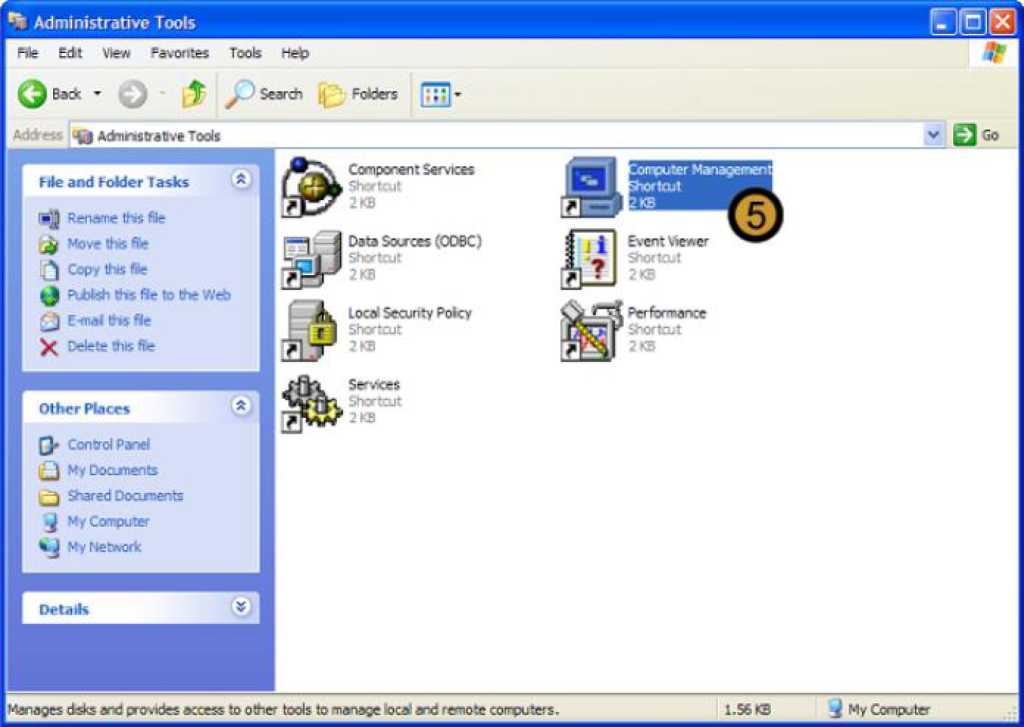Viewport: 1024px width, 727px height.
Task: Select the Computer Management shortcut icon
Action: click(591, 187)
